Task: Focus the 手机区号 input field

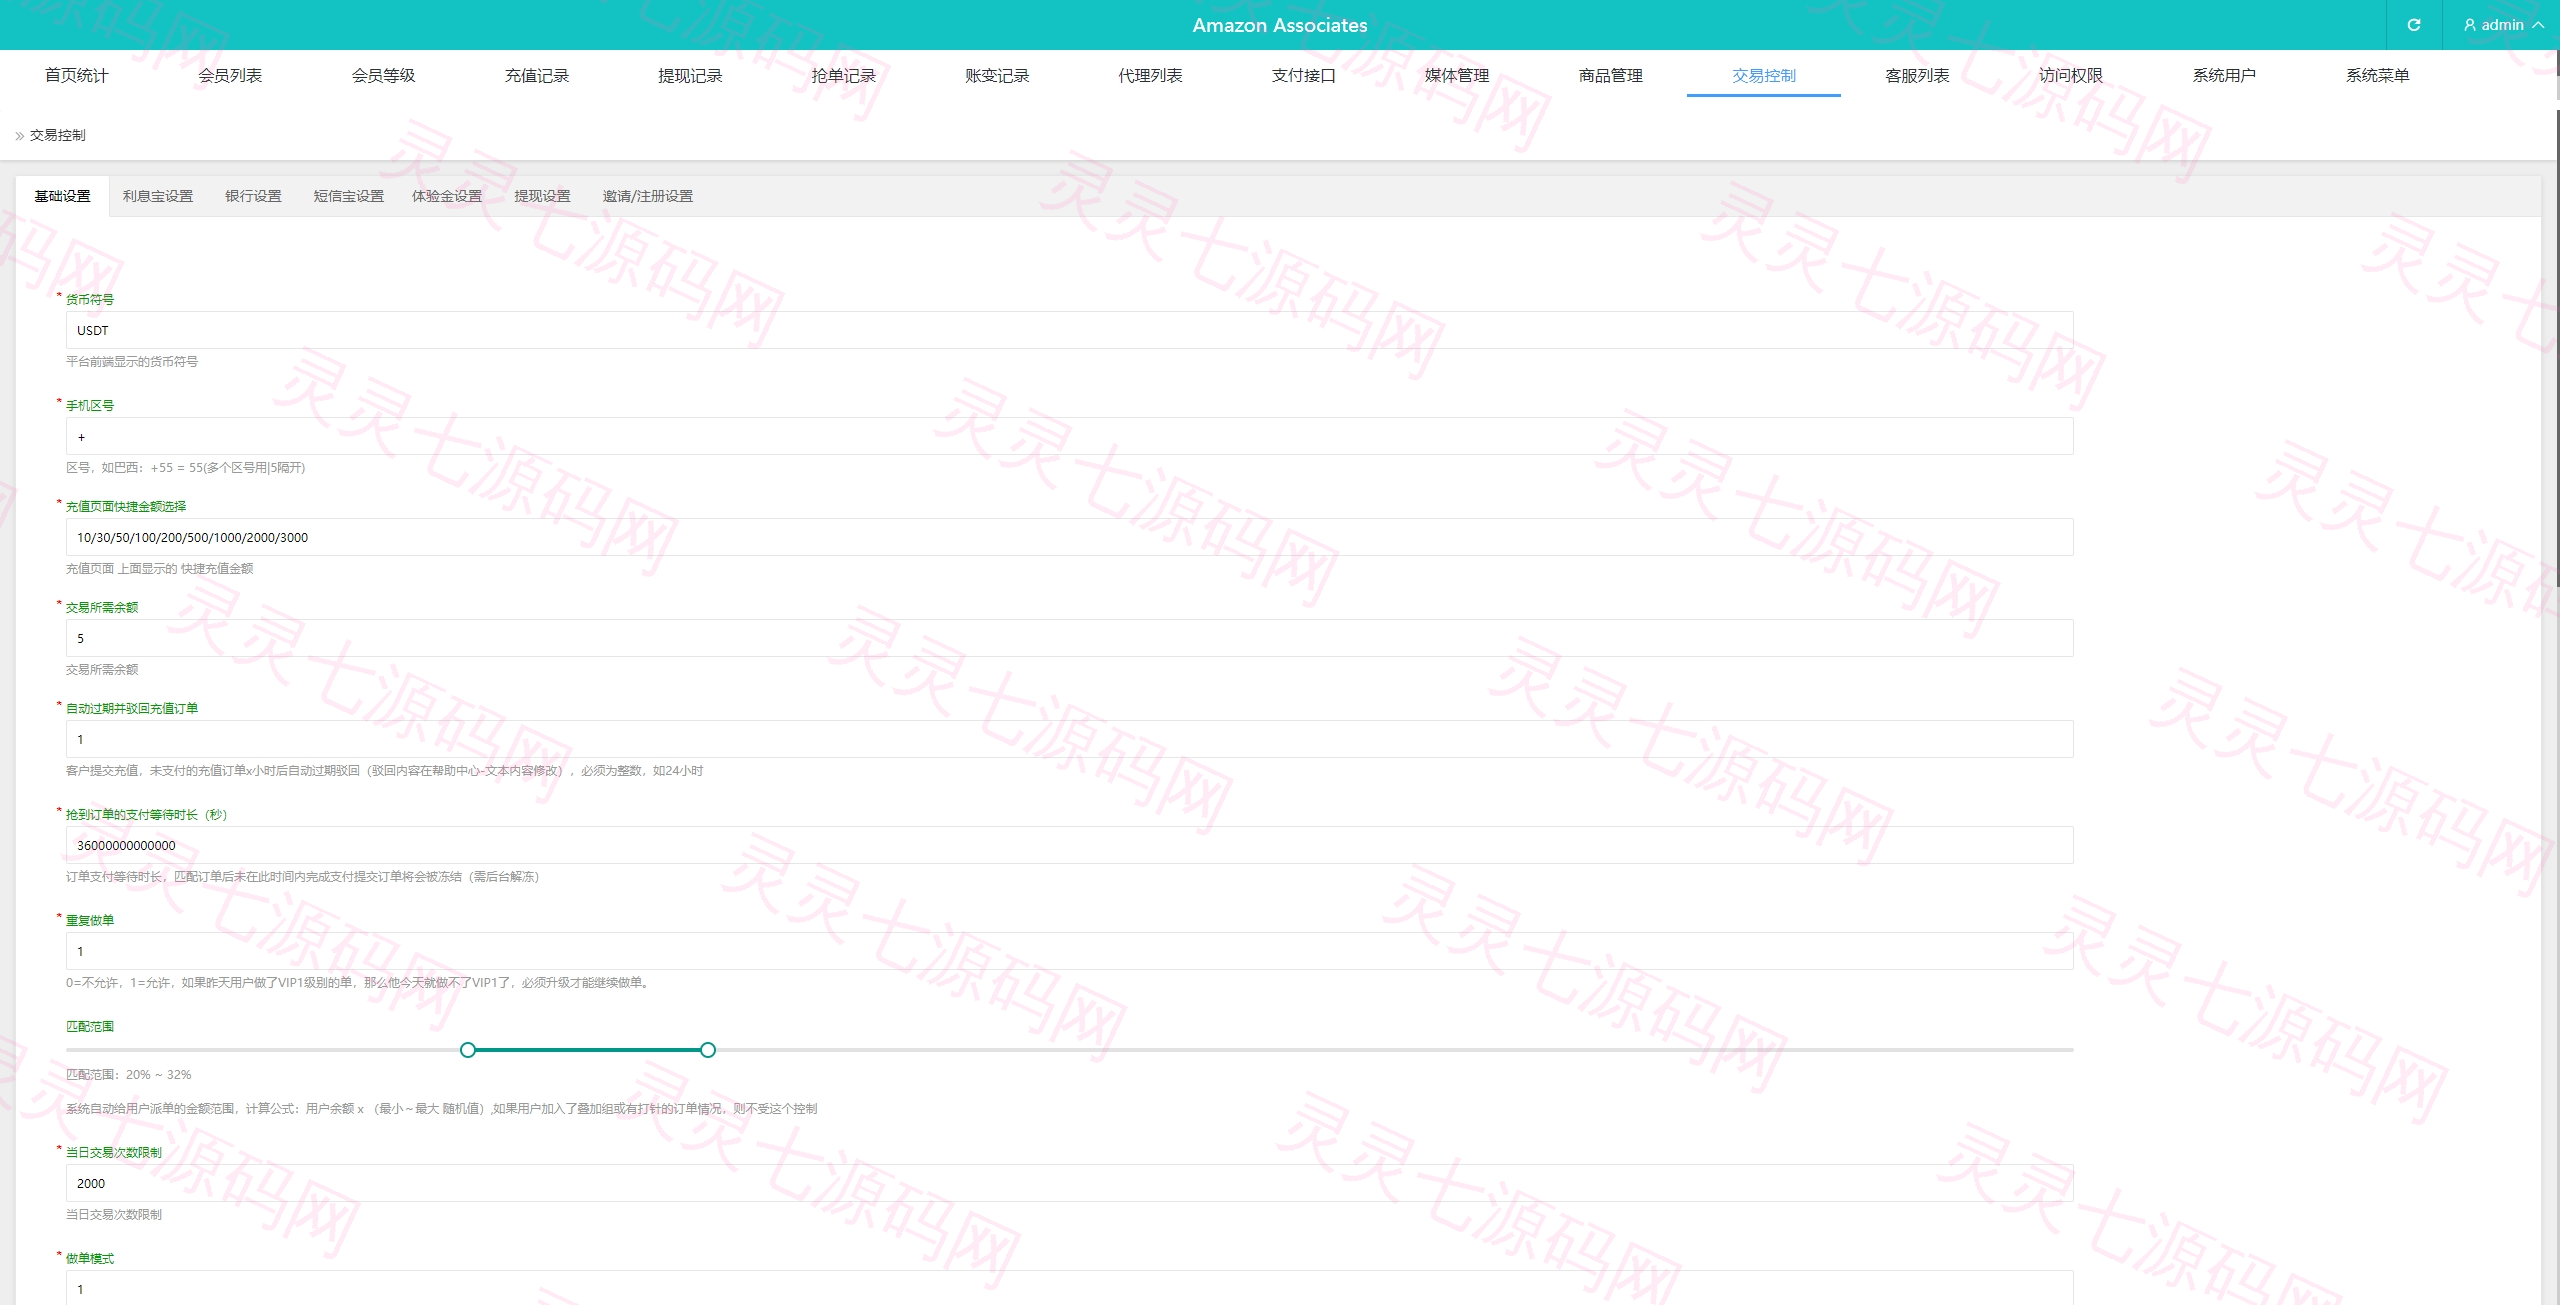Action: [x=1070, y=436]
